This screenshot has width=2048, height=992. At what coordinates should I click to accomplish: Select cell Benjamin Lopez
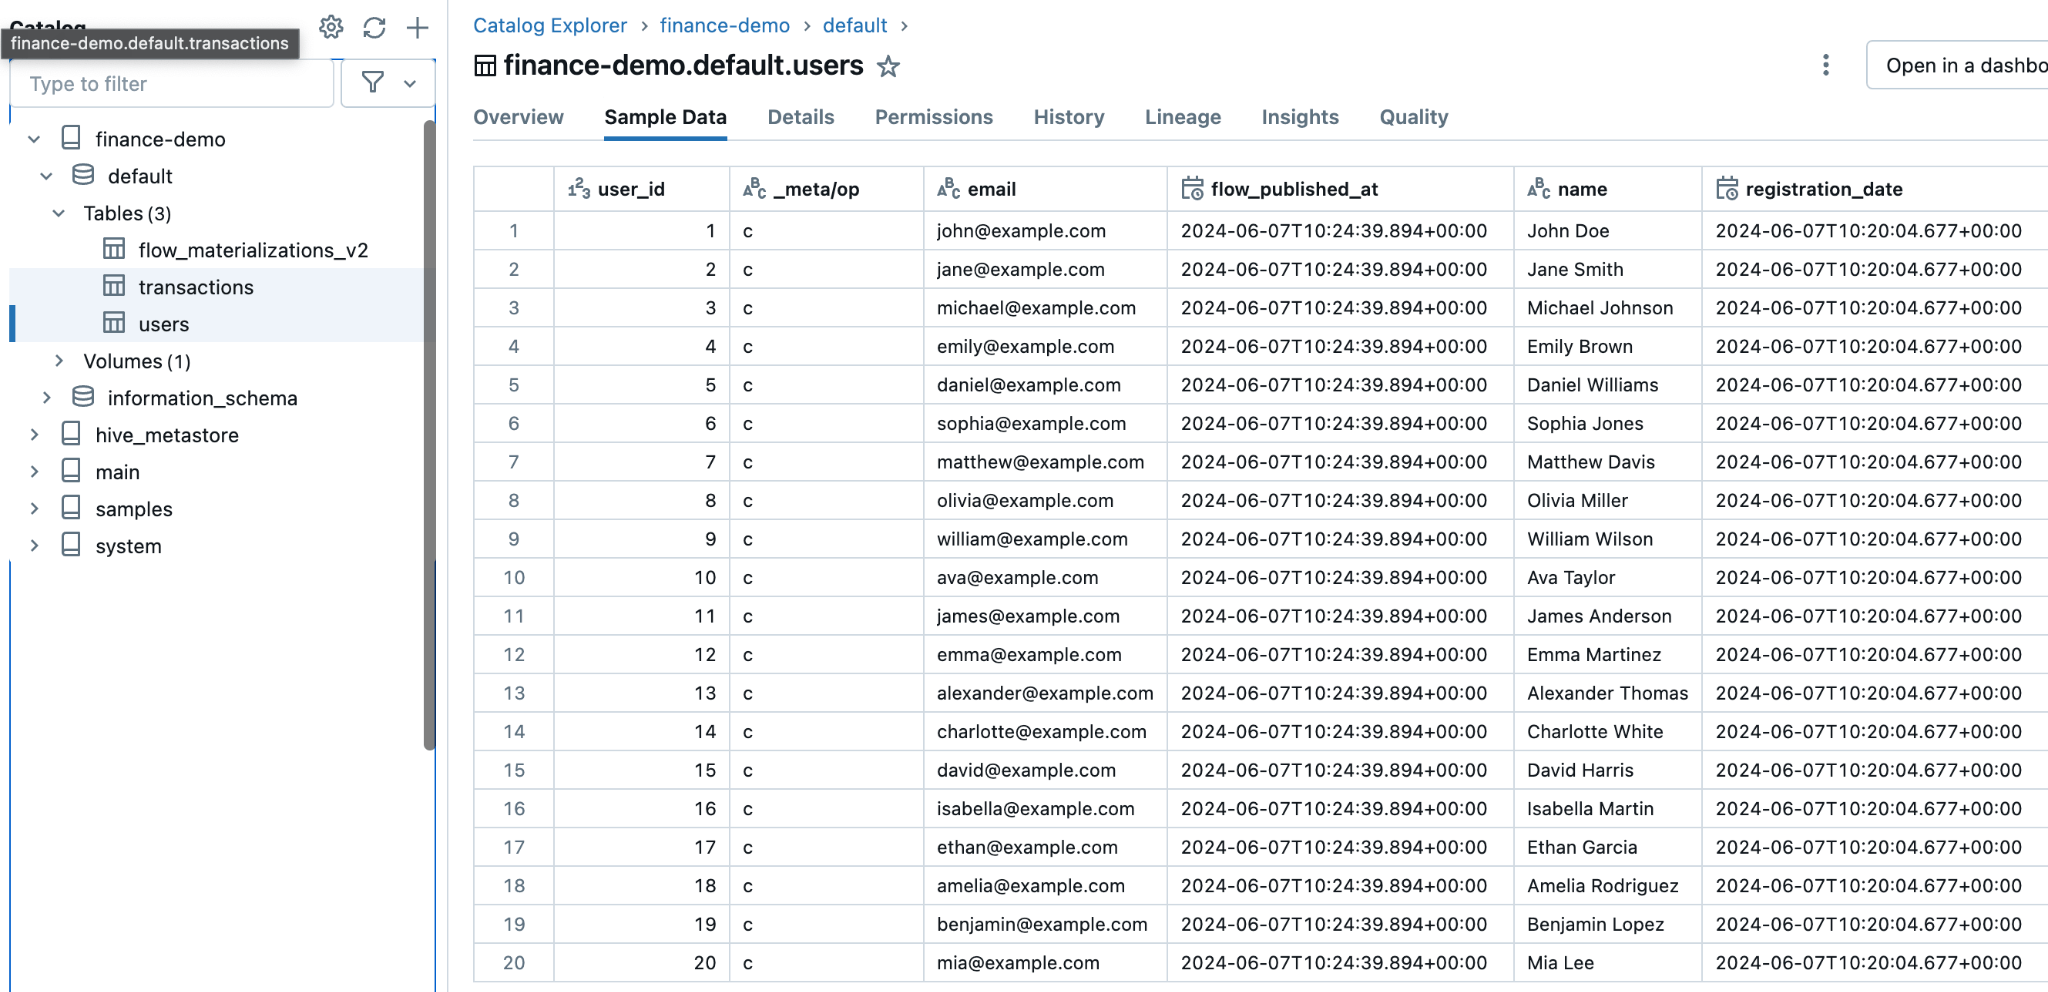pyautogui.click(x=1608, y=925)
